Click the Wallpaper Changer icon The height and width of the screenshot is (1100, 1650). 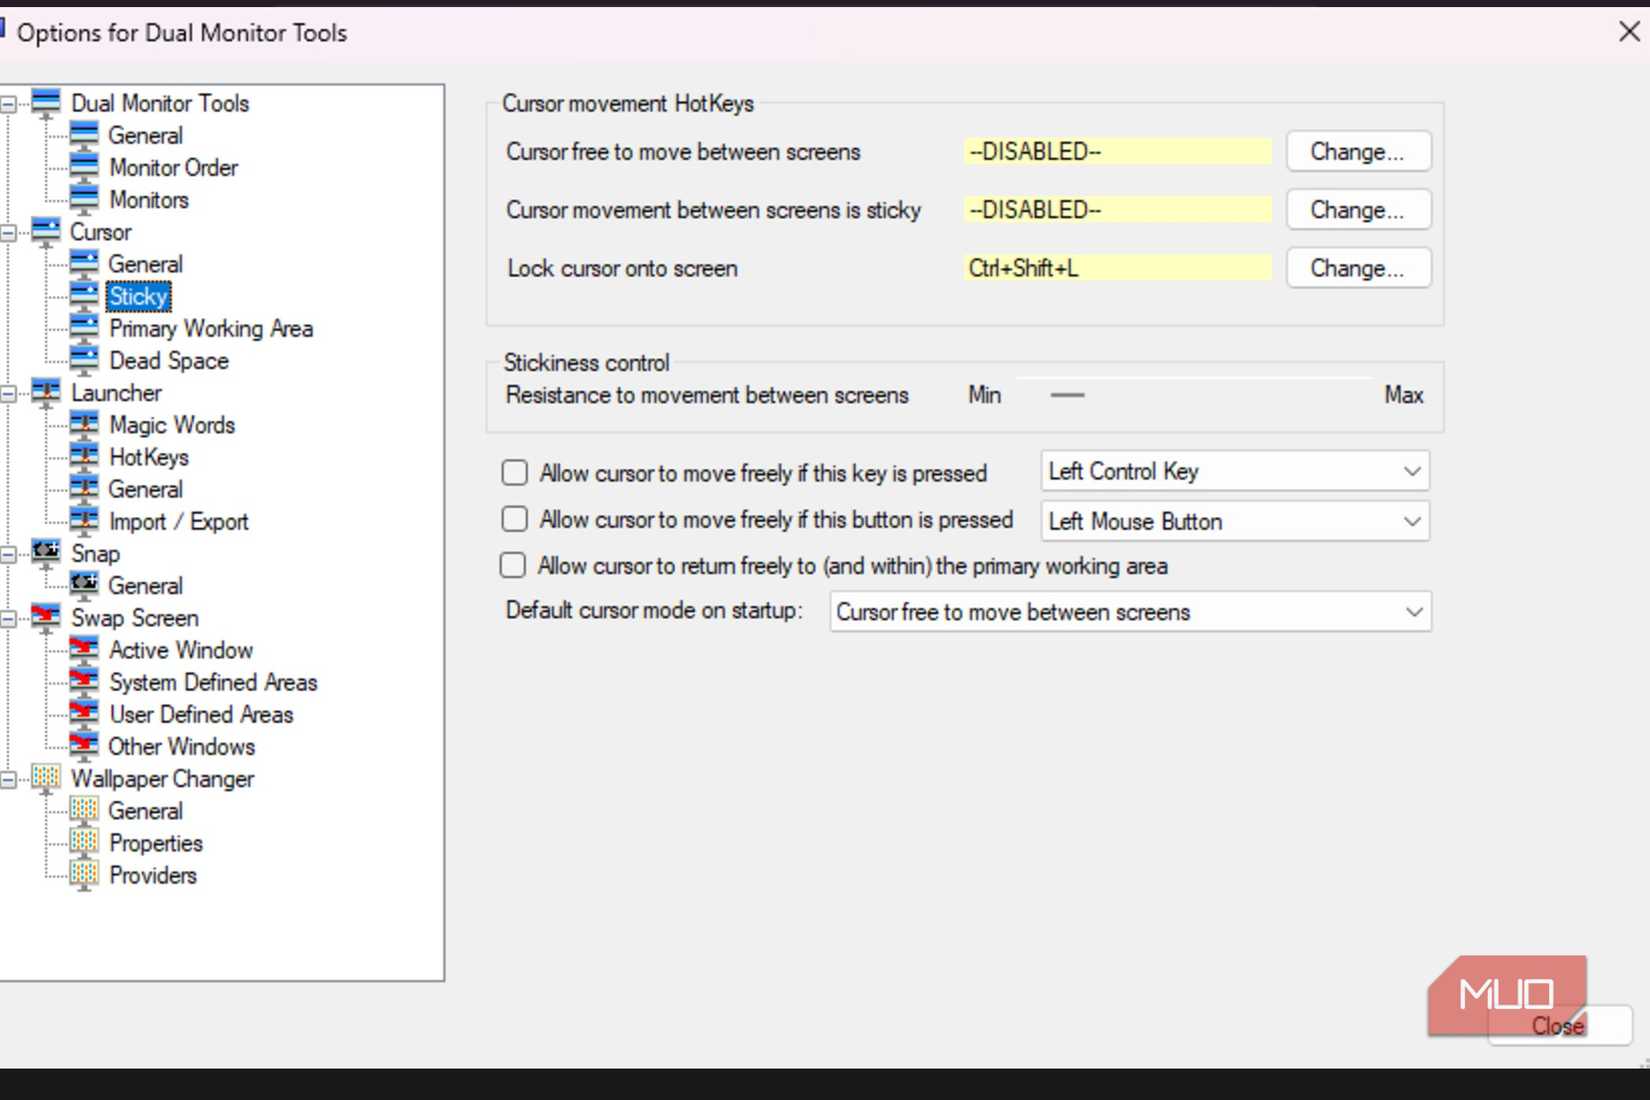tap(44, 778)
